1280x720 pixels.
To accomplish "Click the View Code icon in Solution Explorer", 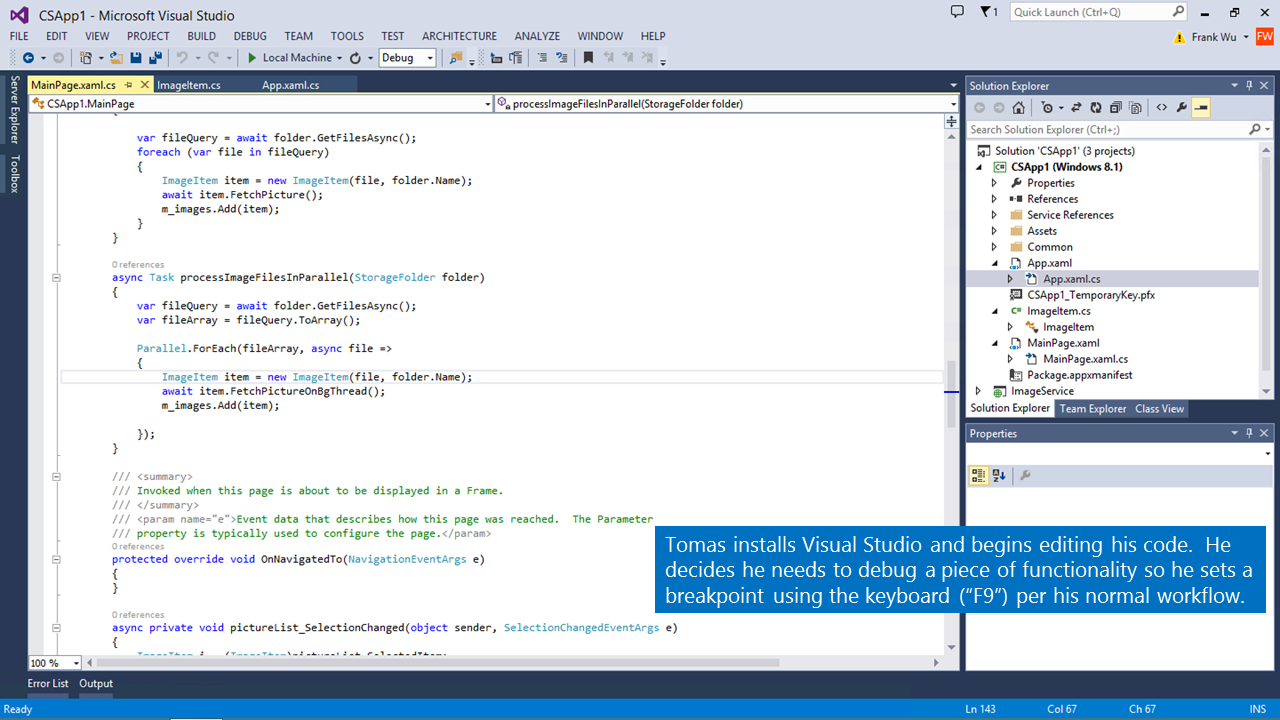I will point(1161,108).
